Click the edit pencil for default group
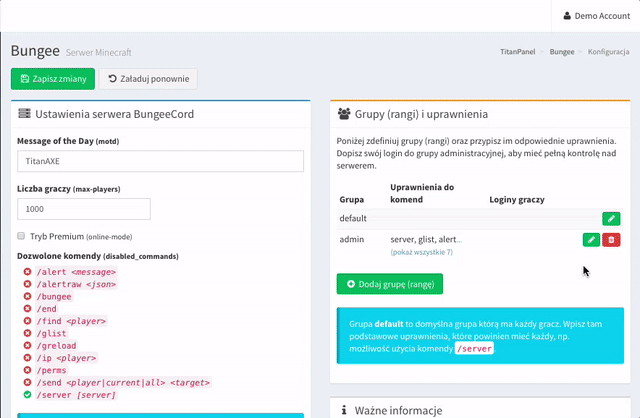The width and height of the screenshot is (640, 418). tap(611, 218)
